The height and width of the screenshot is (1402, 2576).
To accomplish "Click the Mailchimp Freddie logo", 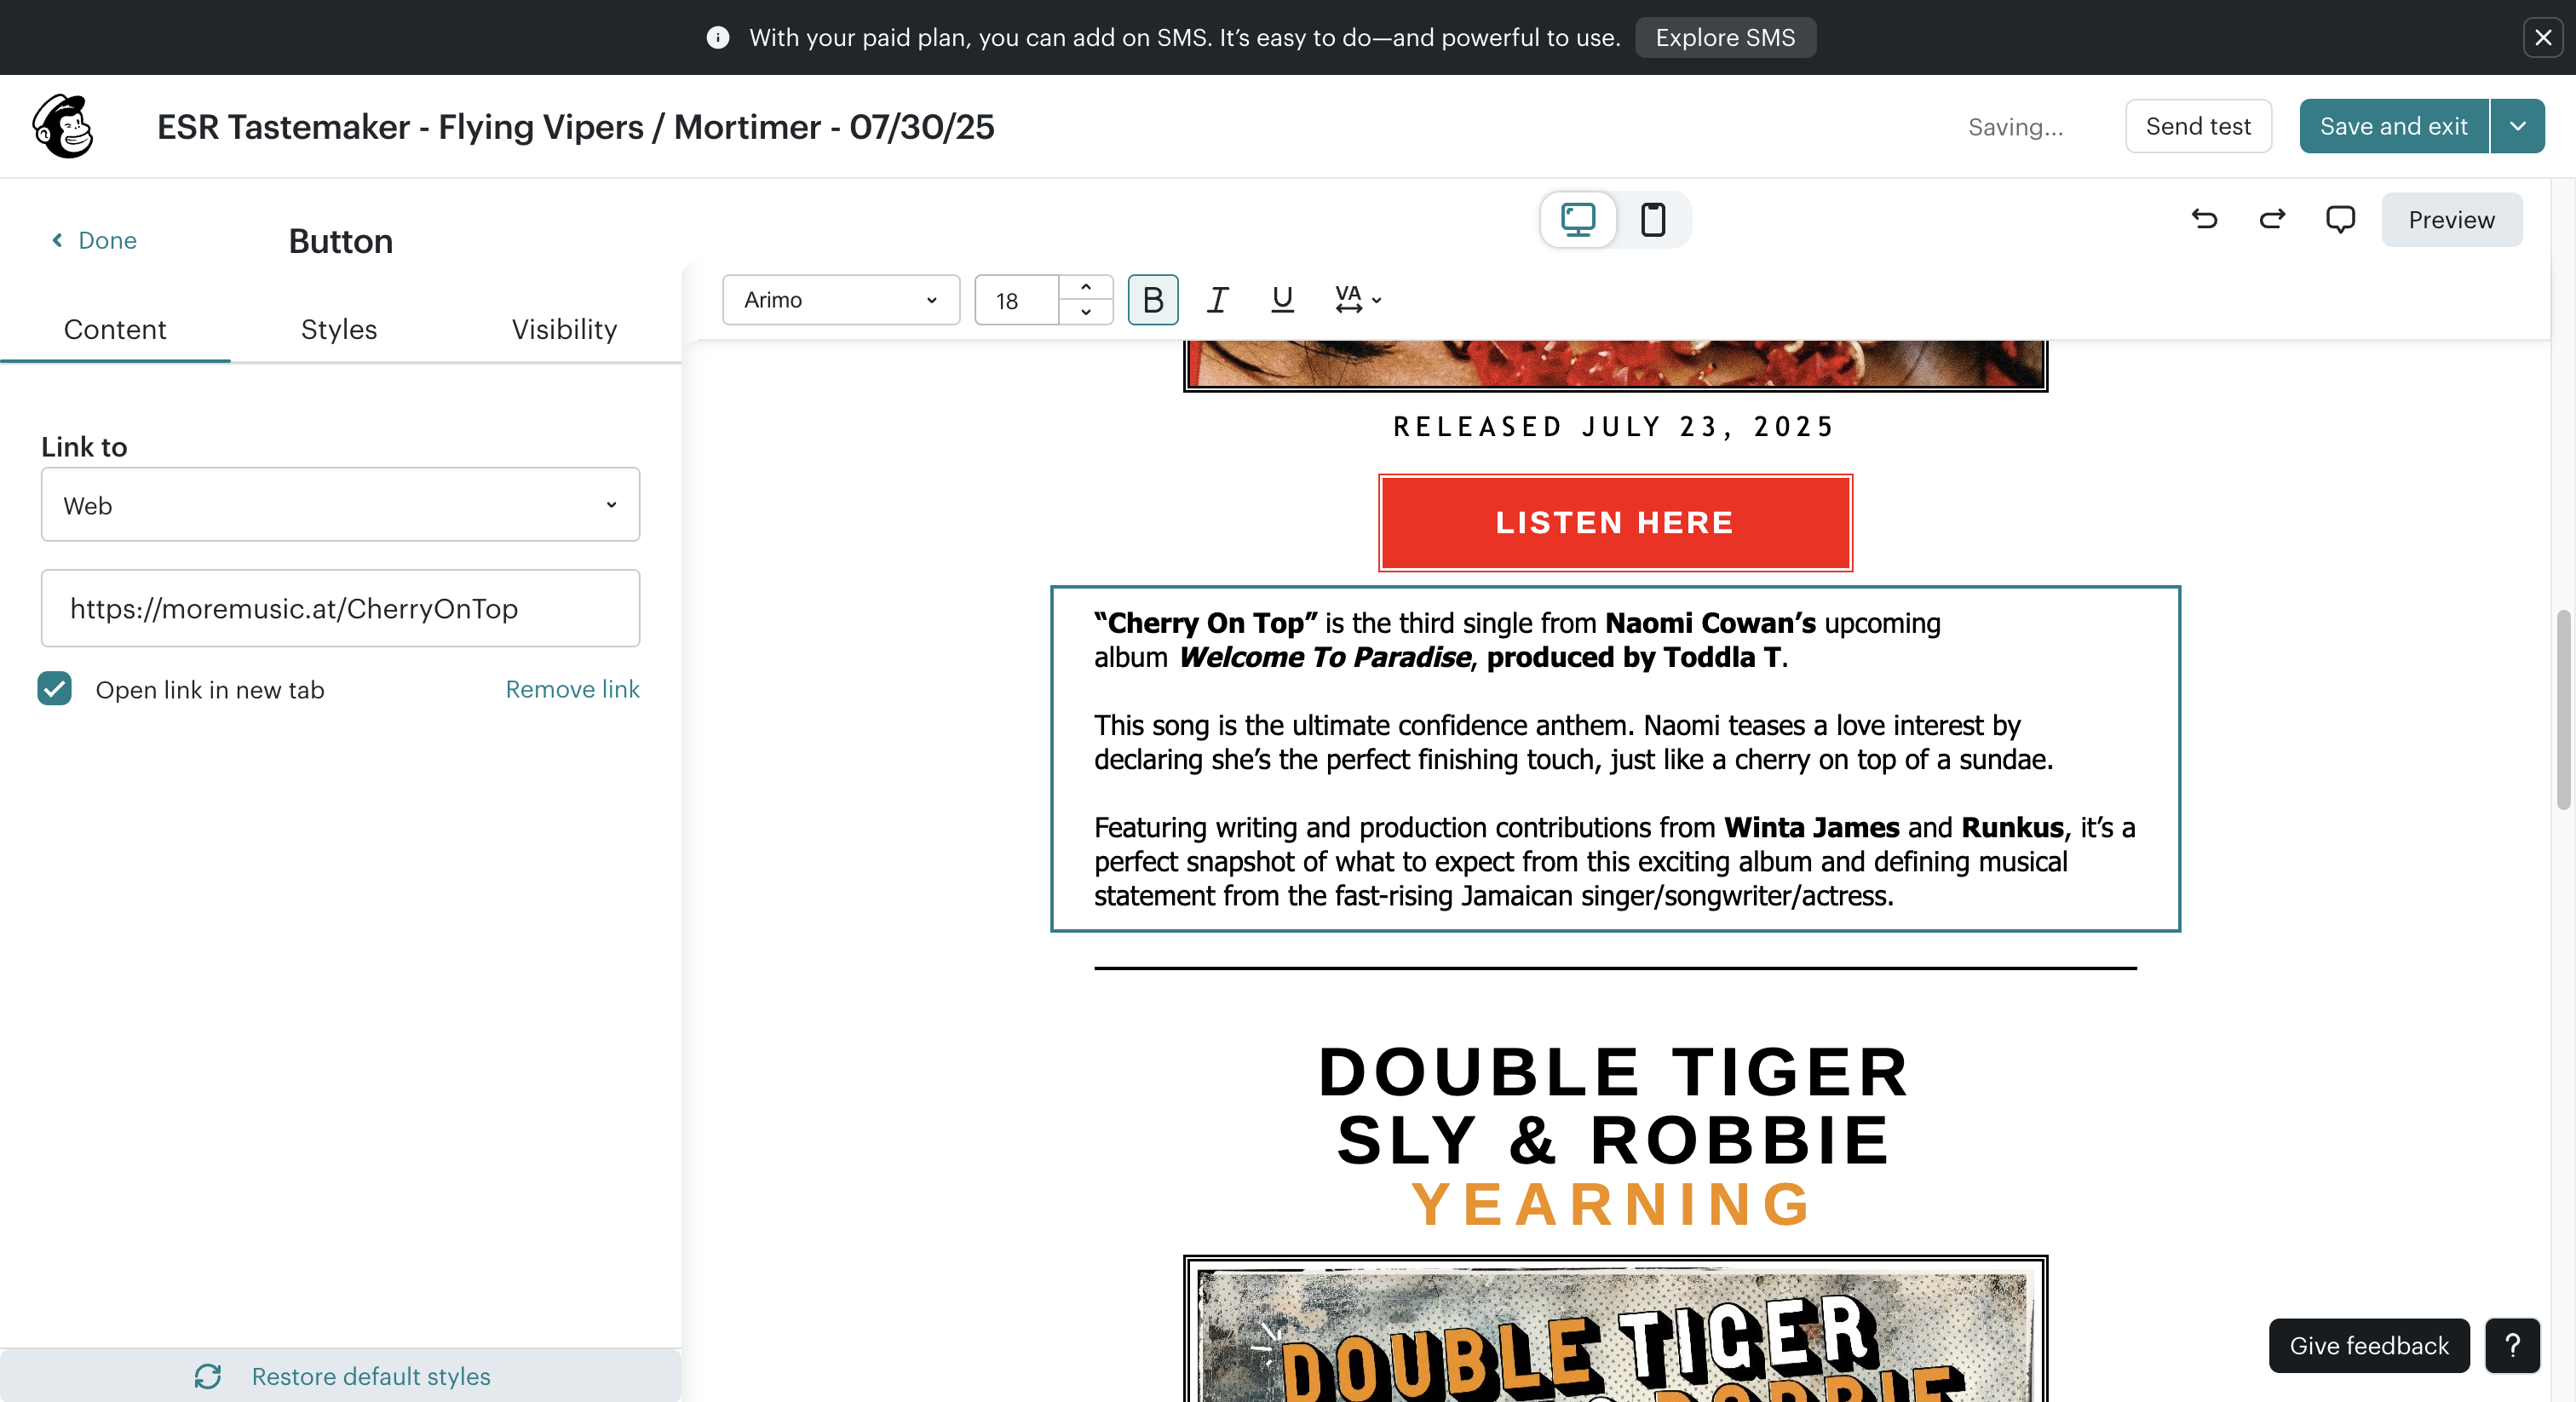I will (63, 126).
